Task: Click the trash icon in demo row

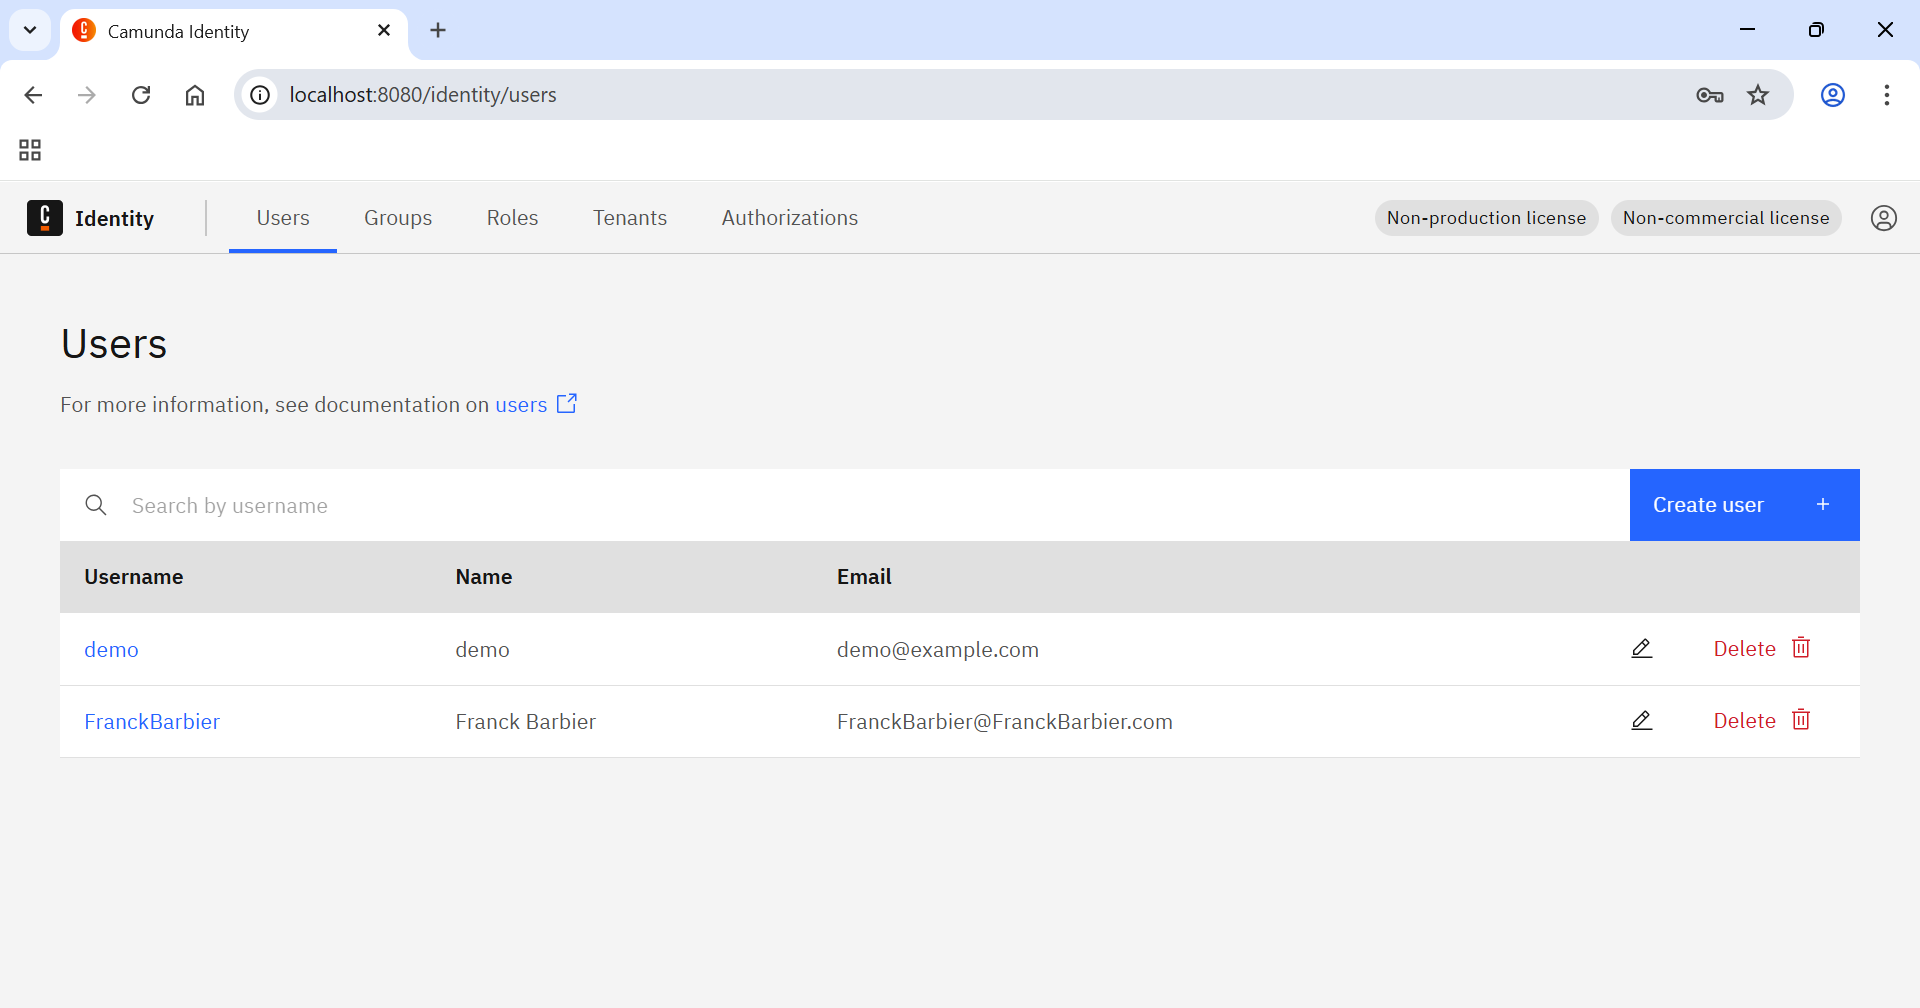Action: [x=1801, y=648]
